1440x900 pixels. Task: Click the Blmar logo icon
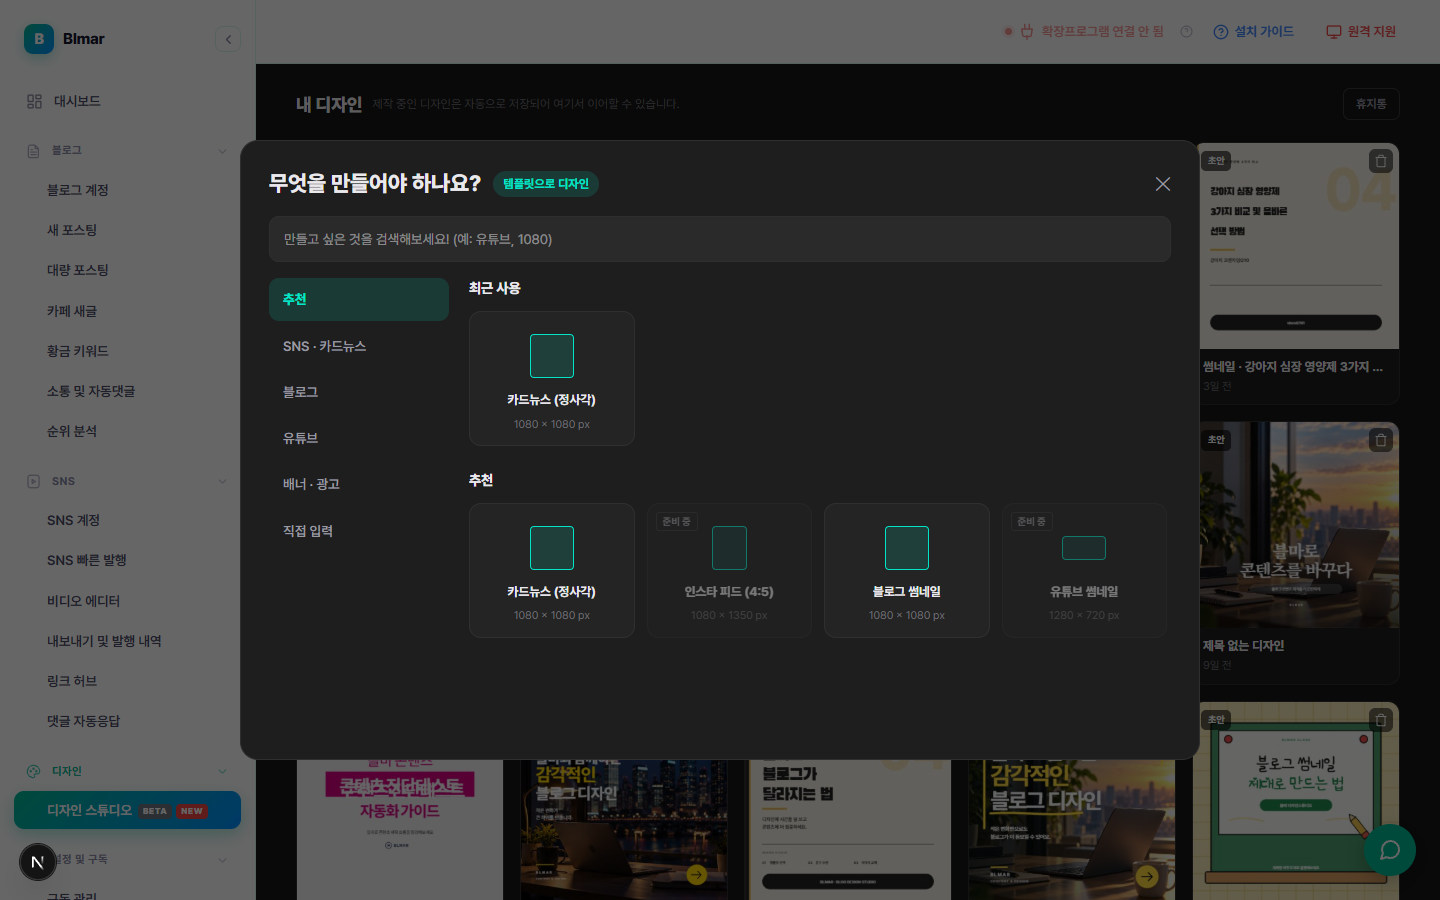[39, 39]
